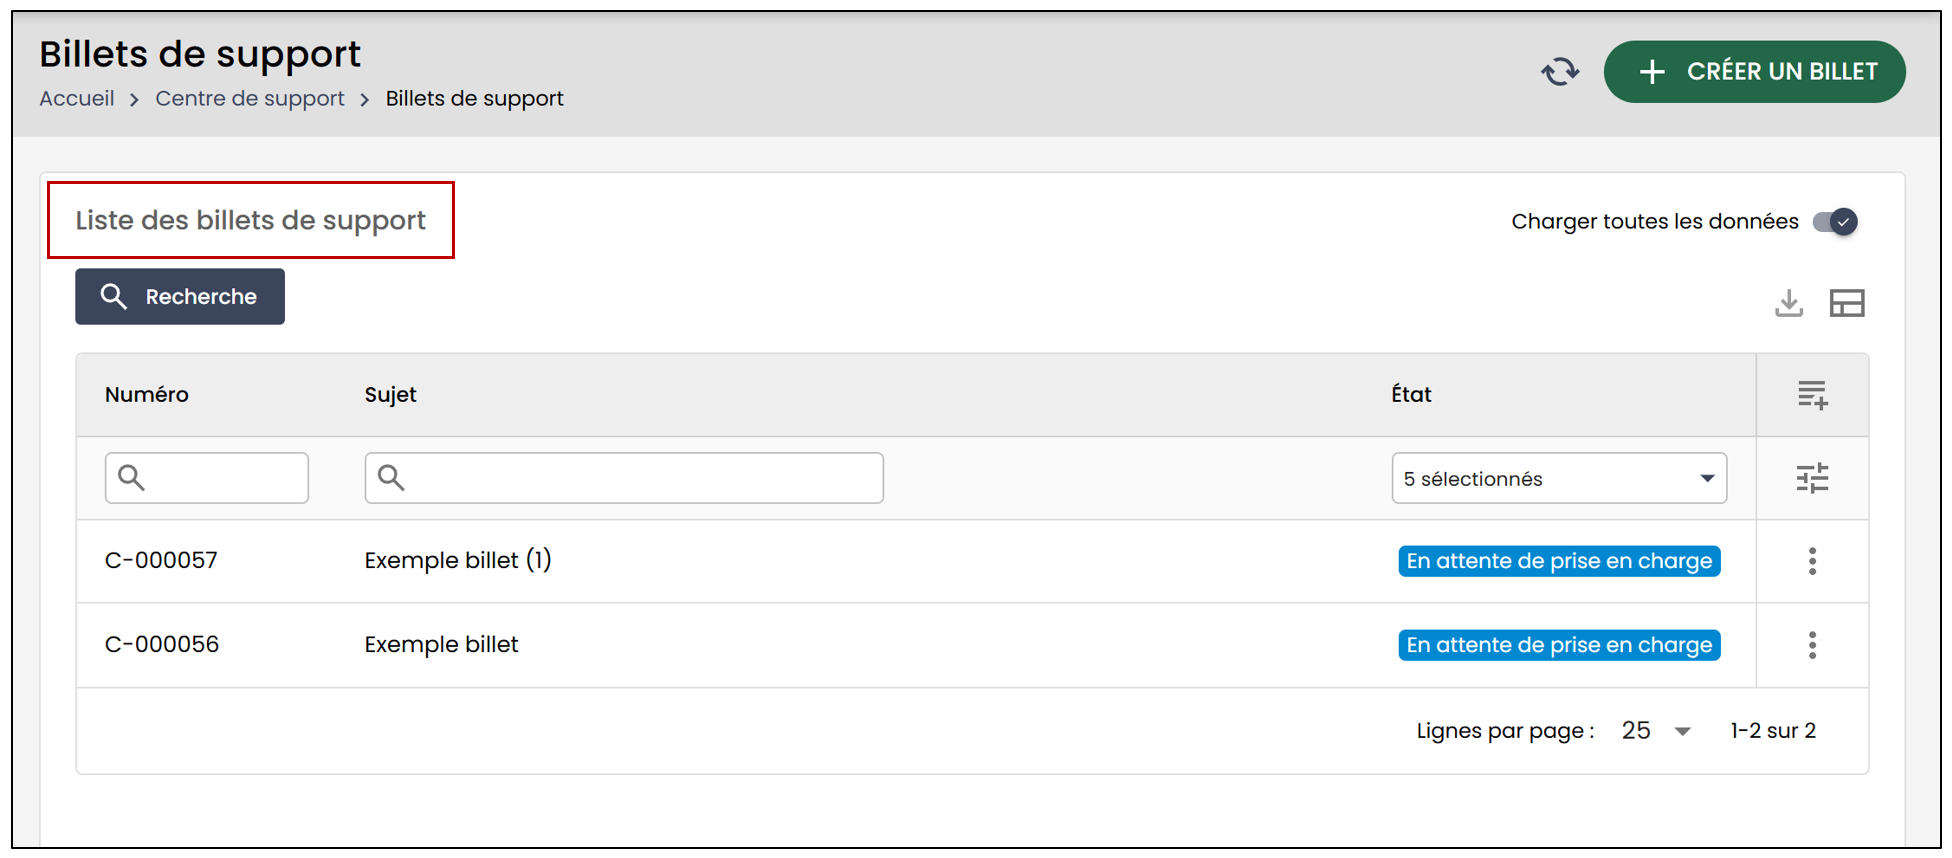Open the Lignes par page dropdown
Viewport: 1952px width, 858px height.
[1656, 731]
